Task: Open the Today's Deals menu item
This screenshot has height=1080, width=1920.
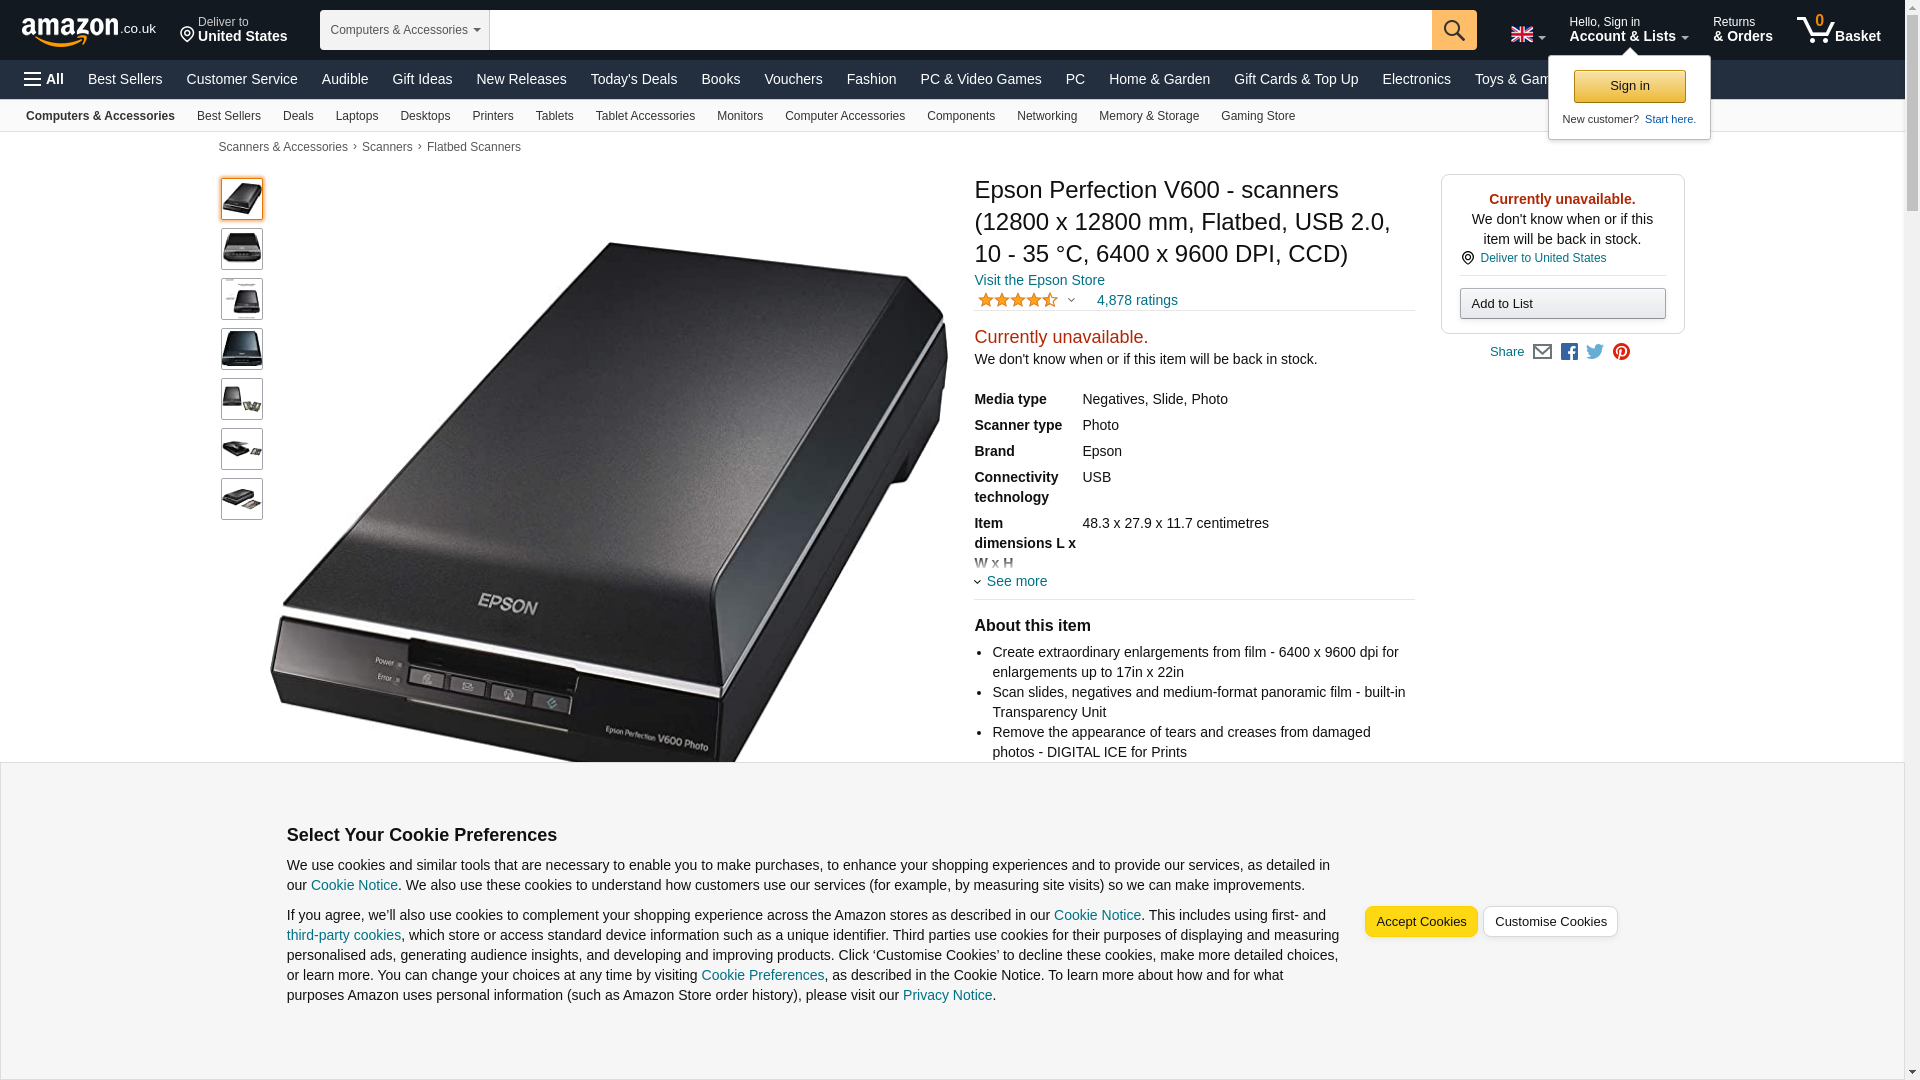Action: point(634,79)
